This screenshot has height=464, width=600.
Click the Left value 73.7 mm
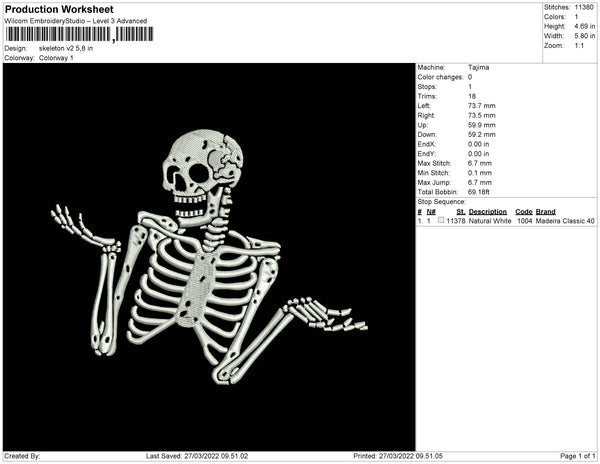pos(481,106)
